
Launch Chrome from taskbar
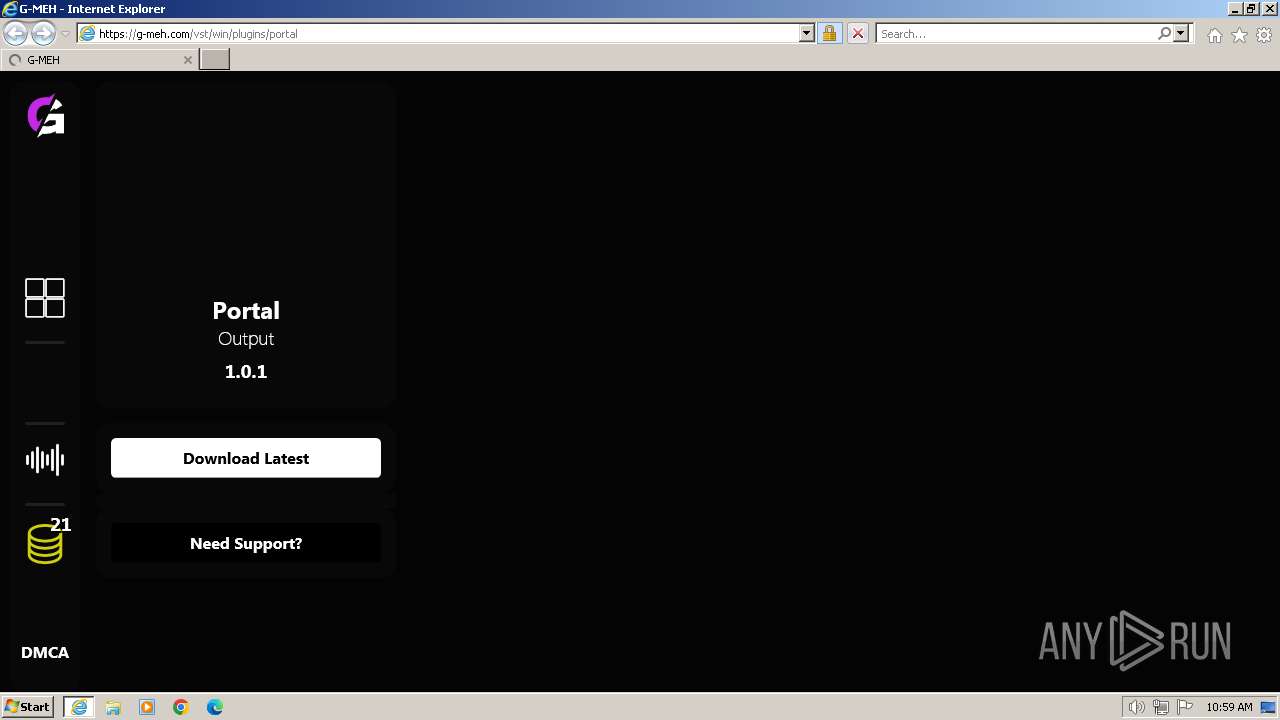click(x=181, y=707)
